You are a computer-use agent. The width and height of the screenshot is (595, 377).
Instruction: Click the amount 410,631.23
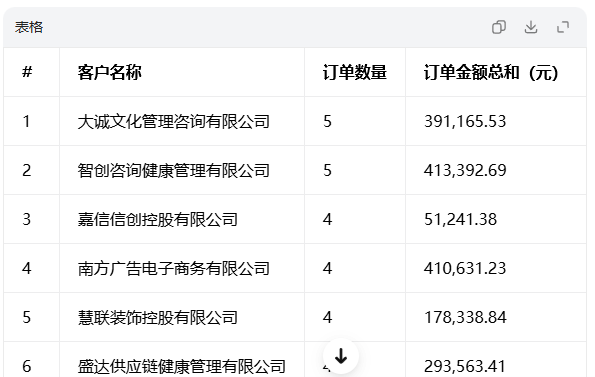point(465,268)
